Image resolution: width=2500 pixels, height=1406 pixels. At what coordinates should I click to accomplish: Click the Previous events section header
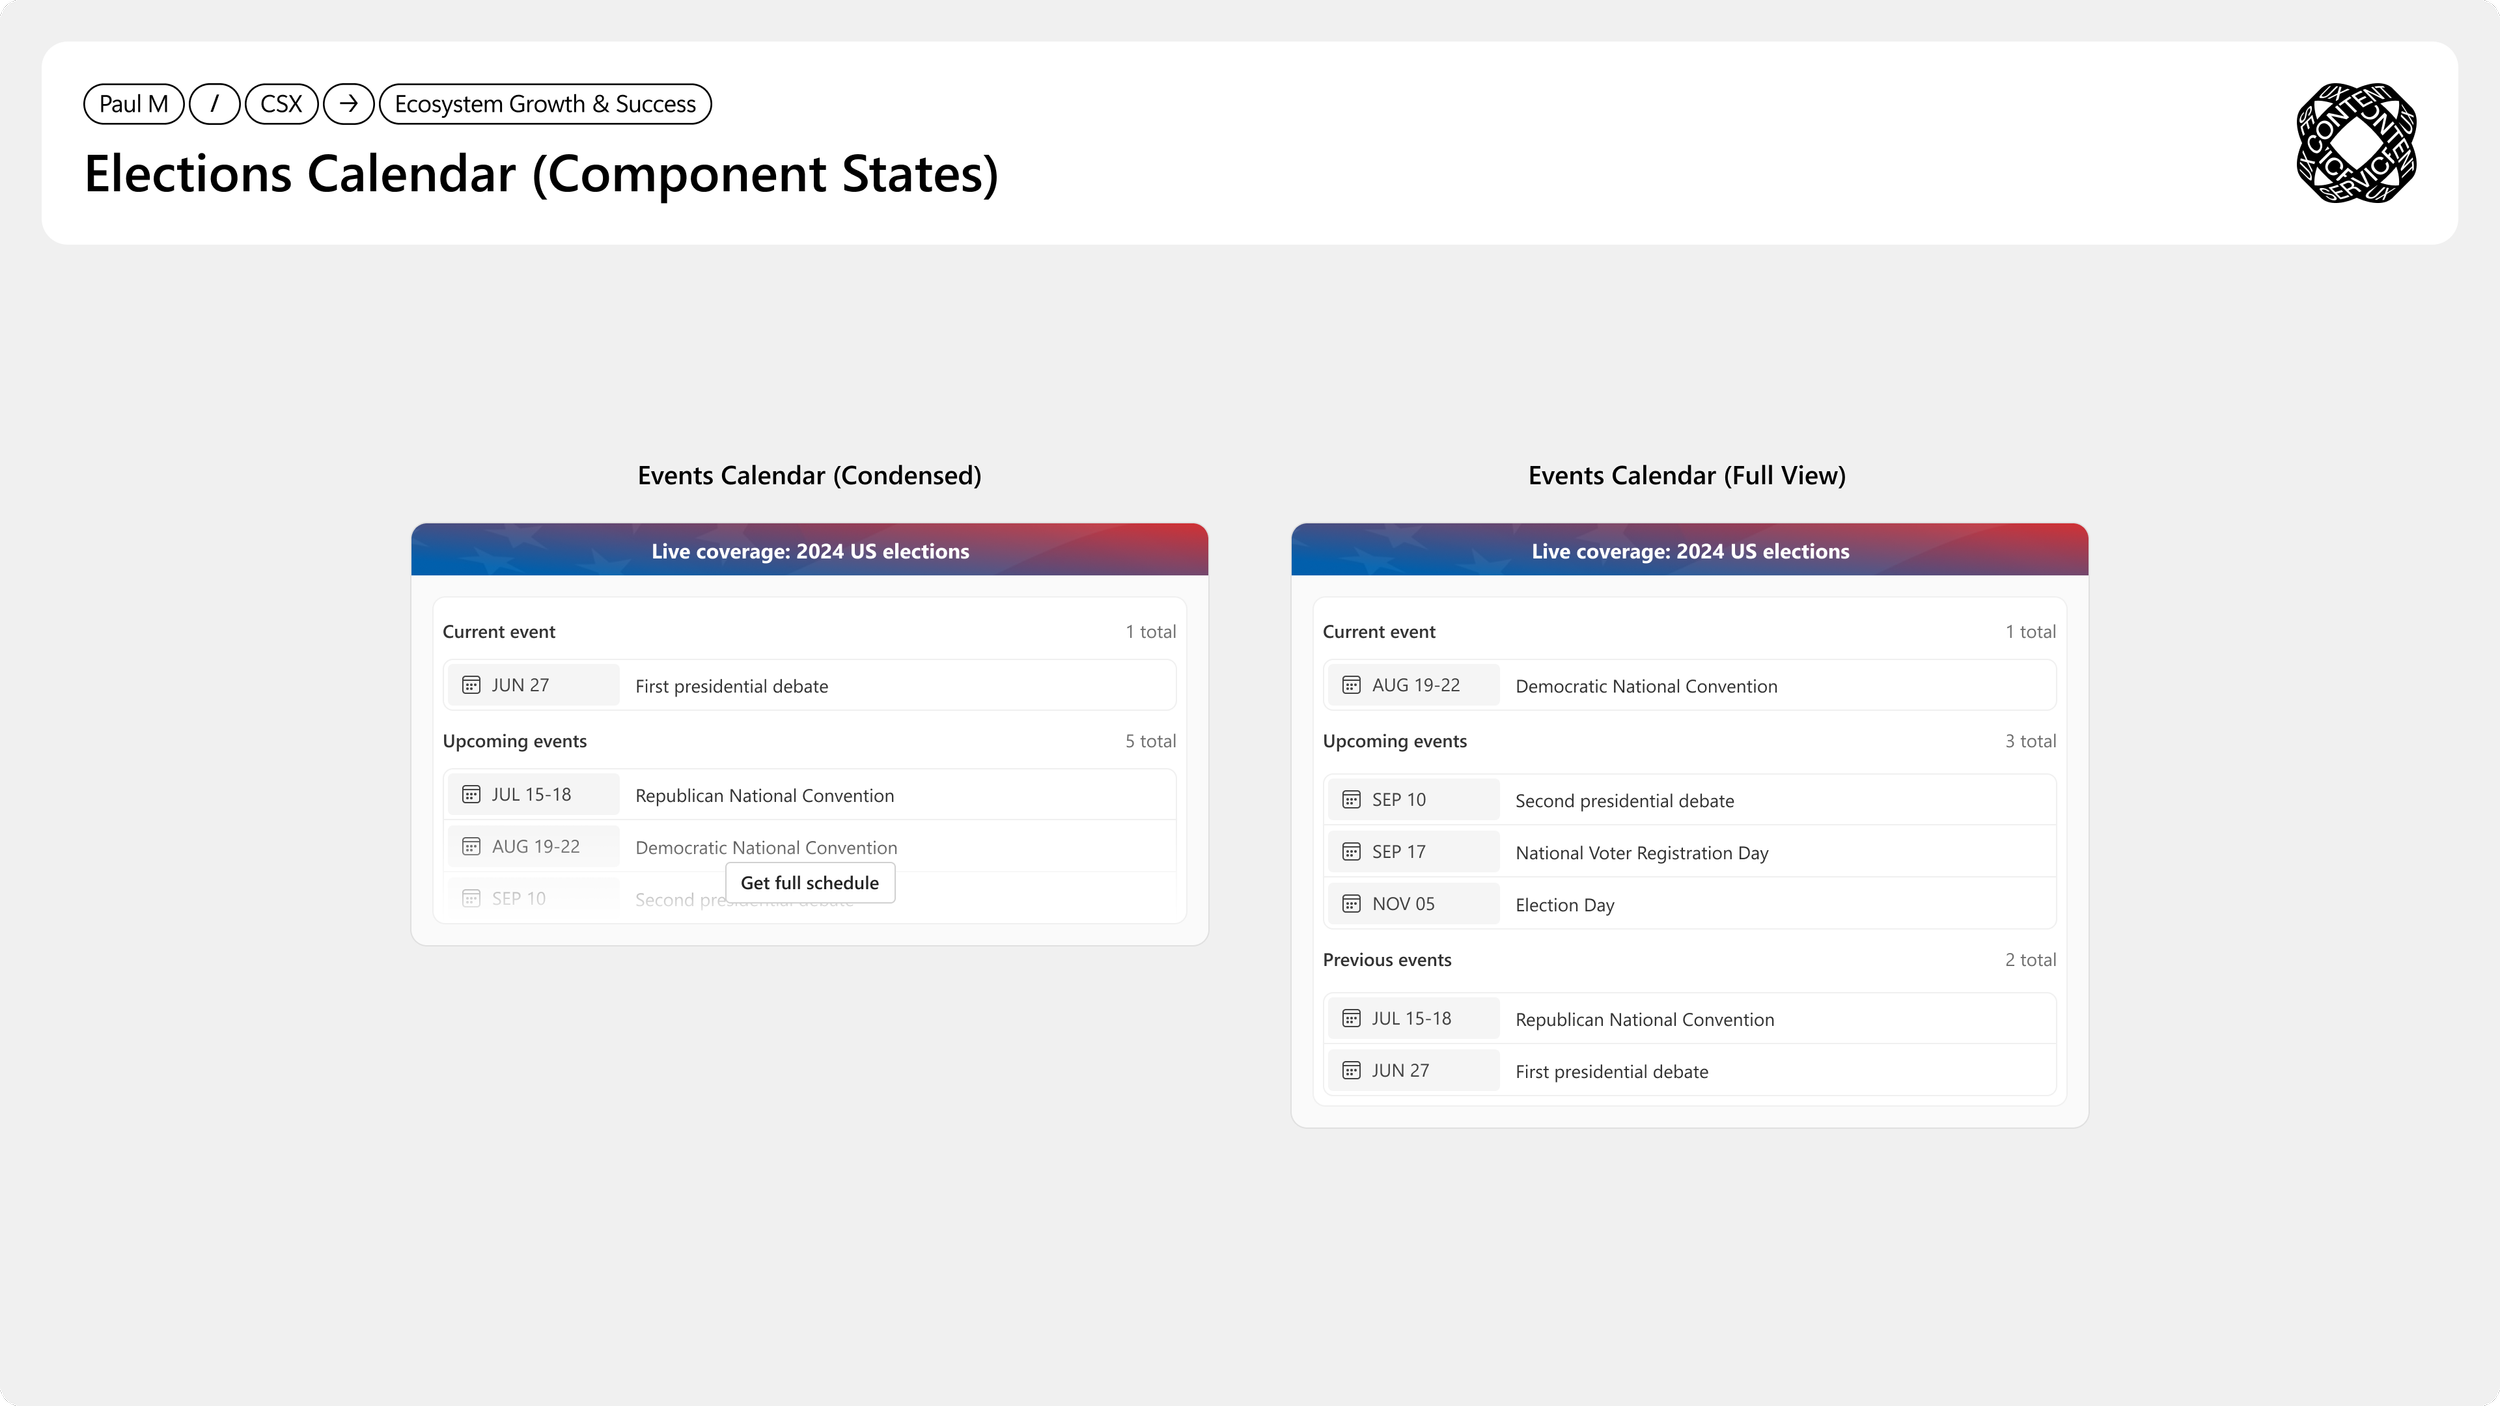(1387, 960)
